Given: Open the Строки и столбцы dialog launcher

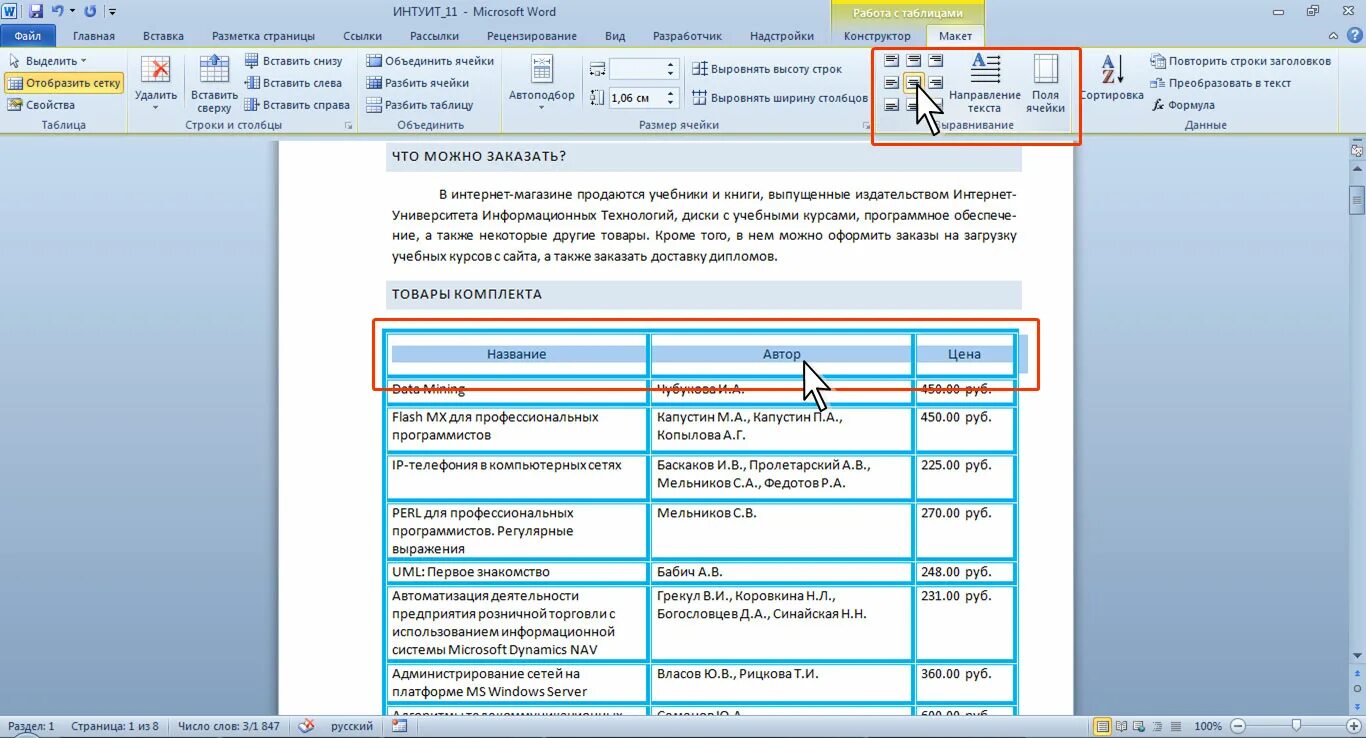Looking at the screenshot, I should [349, 126].
